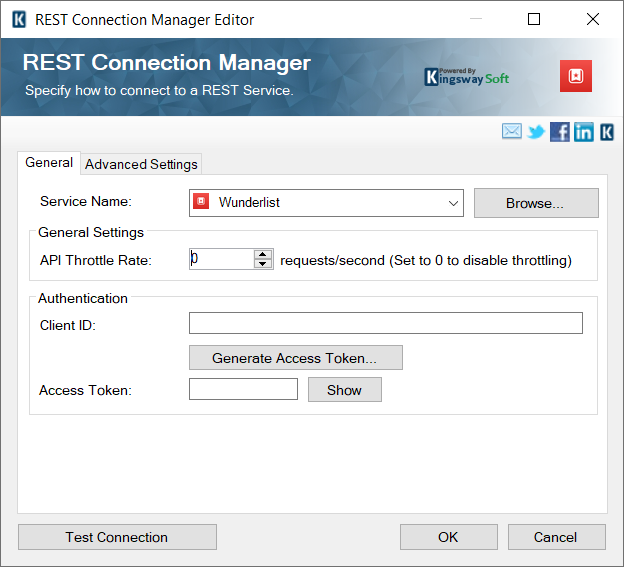Click Generate Access Token... button
Viewport: 624px width, 567px height.
tap(296, 358)
